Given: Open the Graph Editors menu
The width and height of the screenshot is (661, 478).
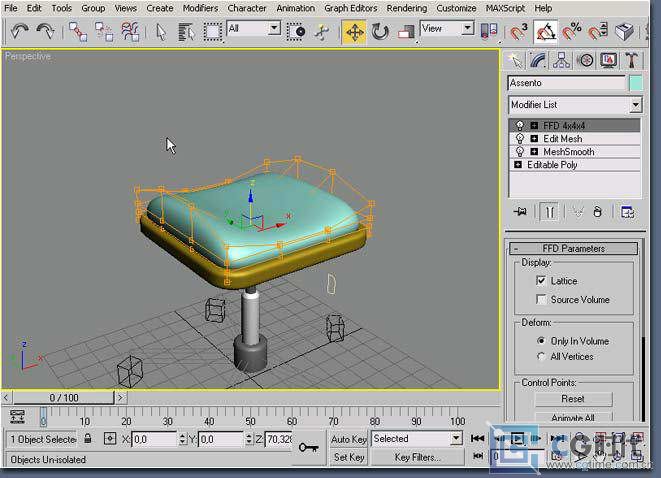Looking at the screenshot, I should tap(351, 8).
